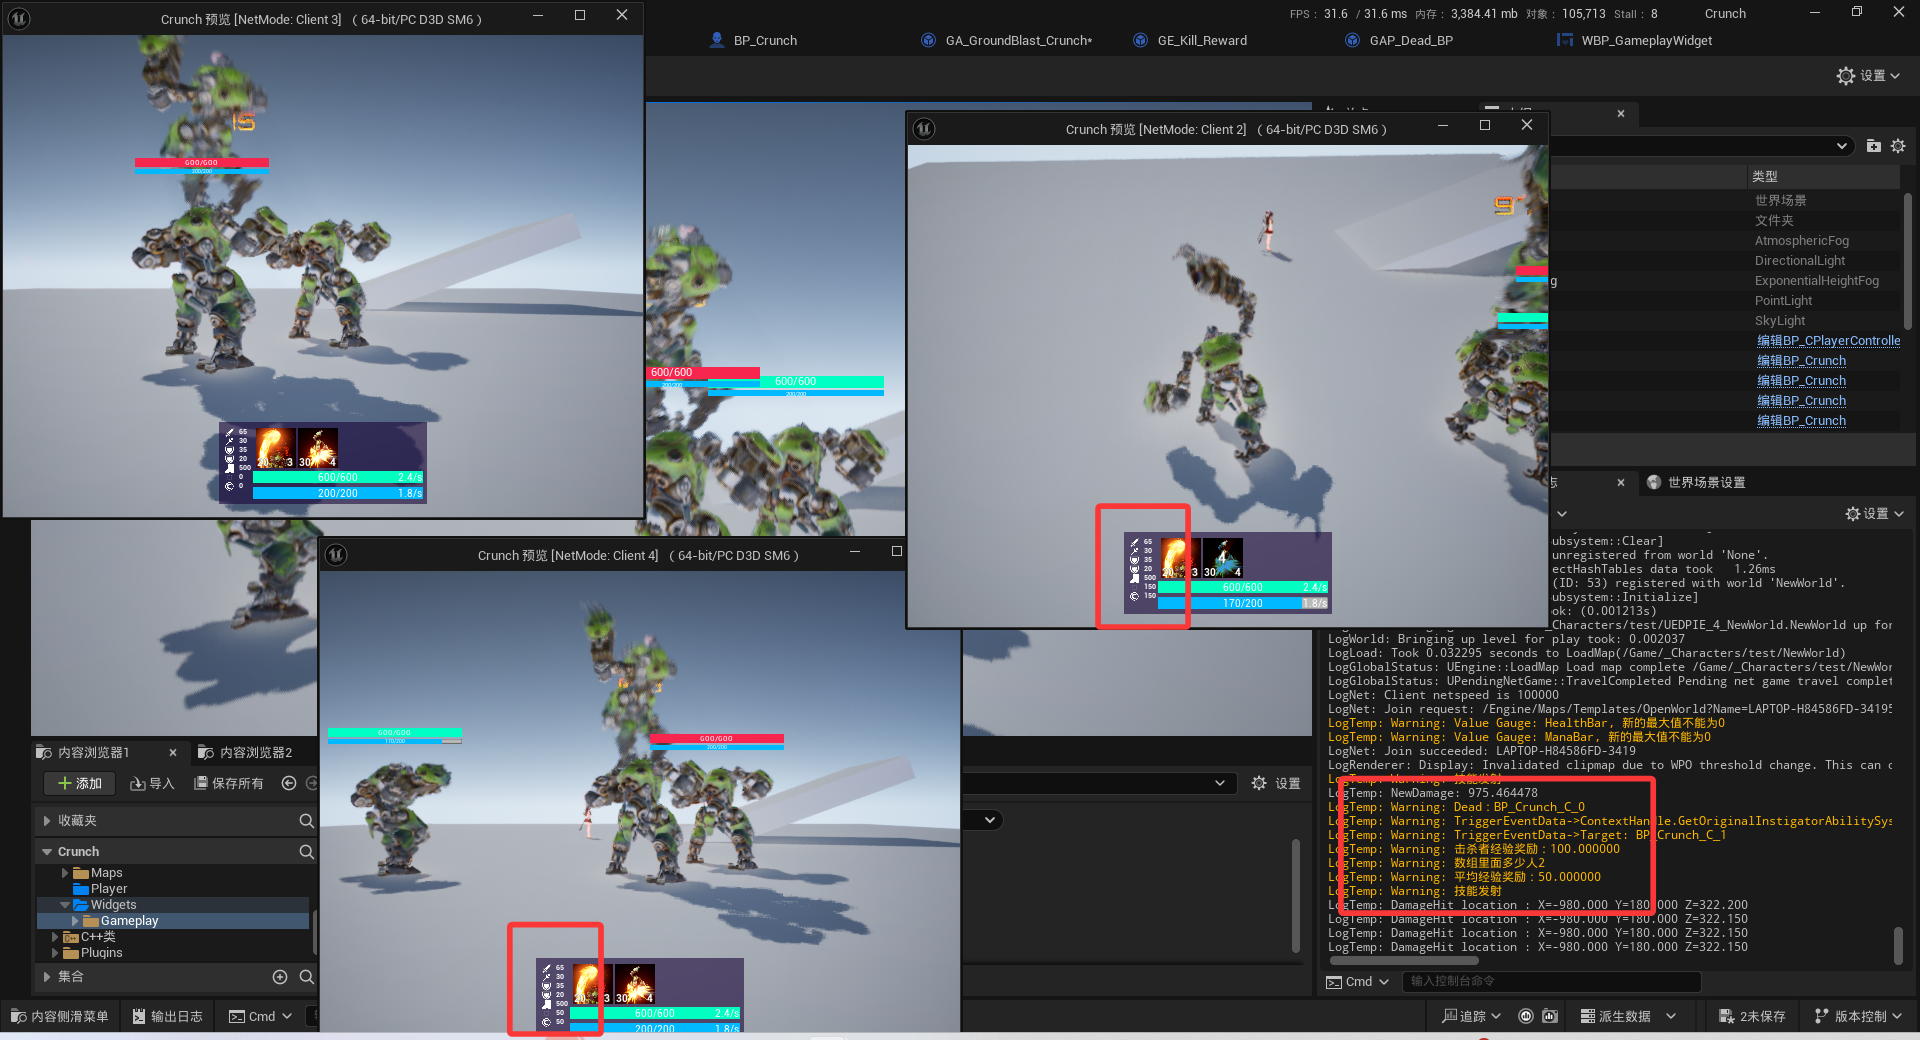Expand the 收藏夹 section arrow

[46, 820]
